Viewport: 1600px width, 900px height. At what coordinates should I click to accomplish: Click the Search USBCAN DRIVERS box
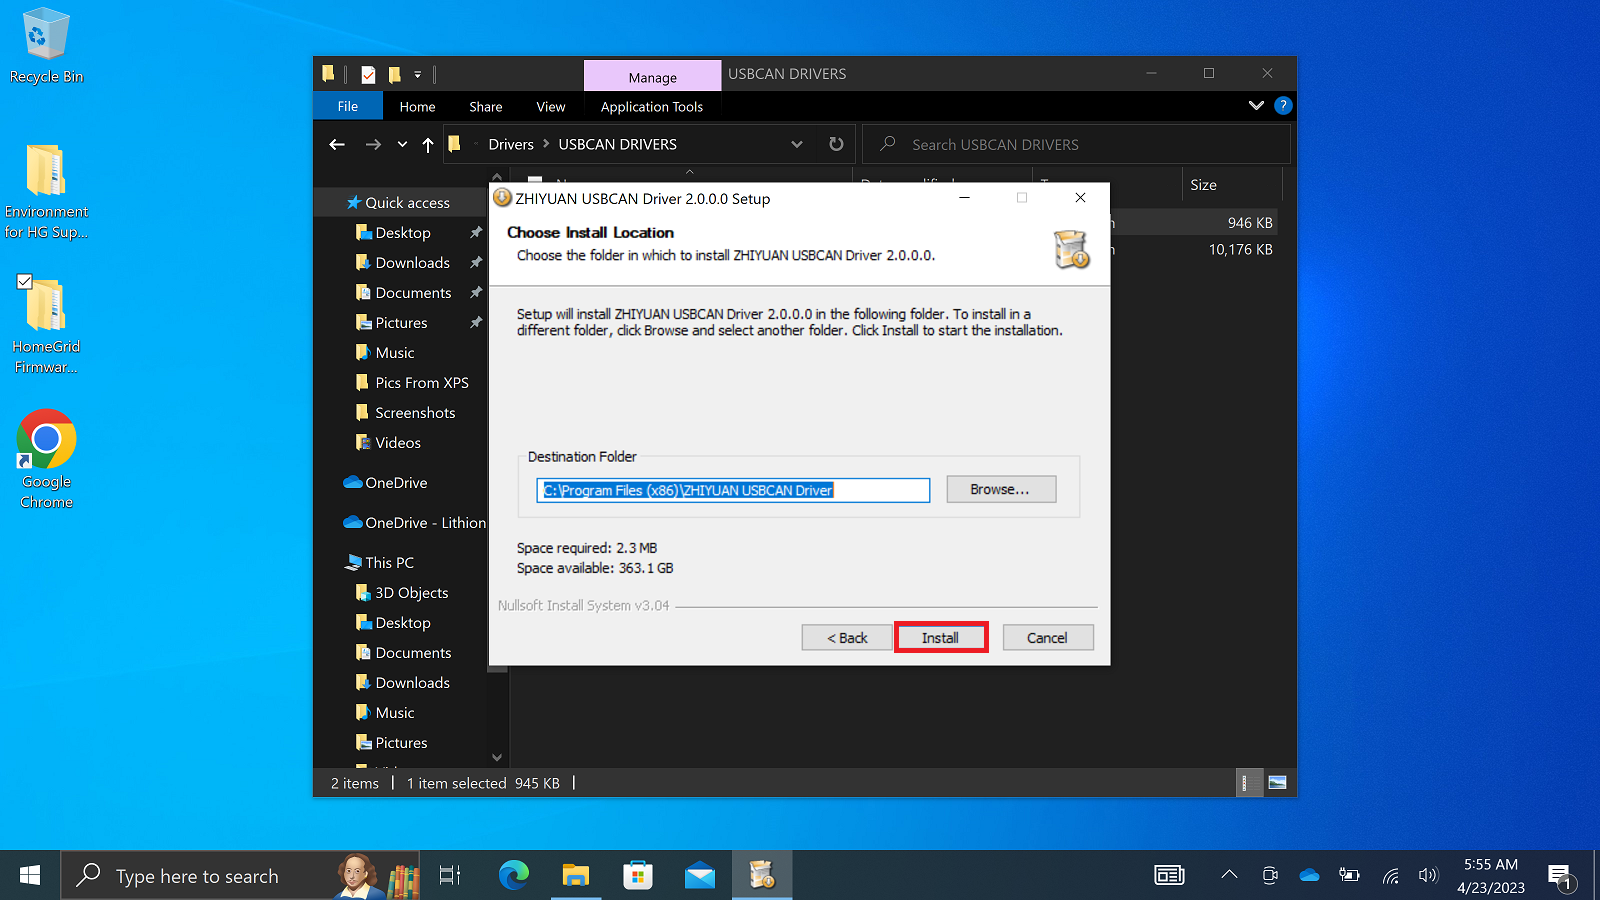tap(1076, 144)
